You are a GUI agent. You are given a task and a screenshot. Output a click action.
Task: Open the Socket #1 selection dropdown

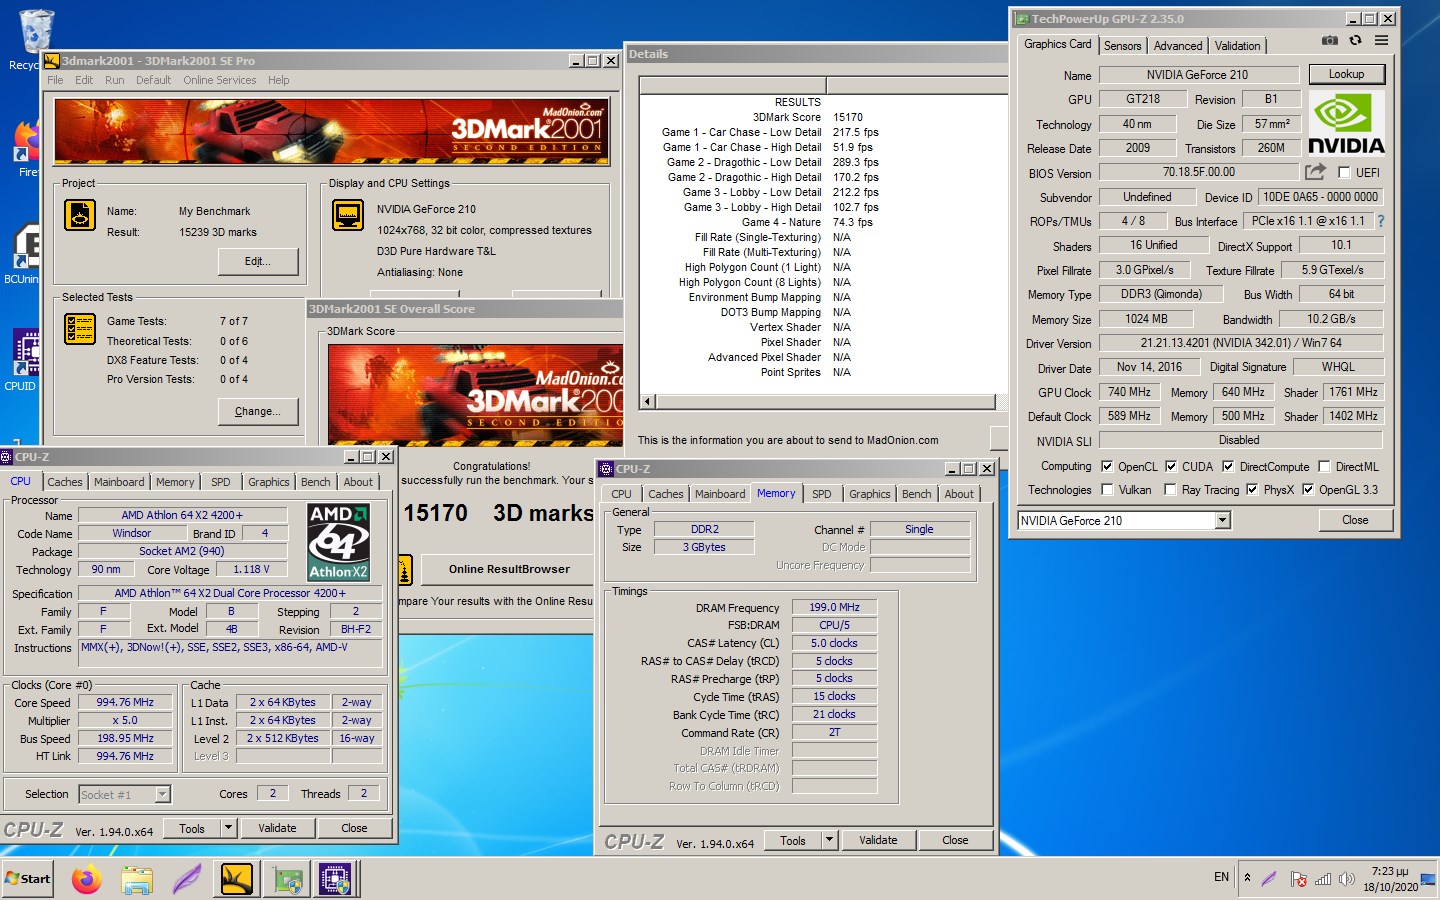point(163,794)
